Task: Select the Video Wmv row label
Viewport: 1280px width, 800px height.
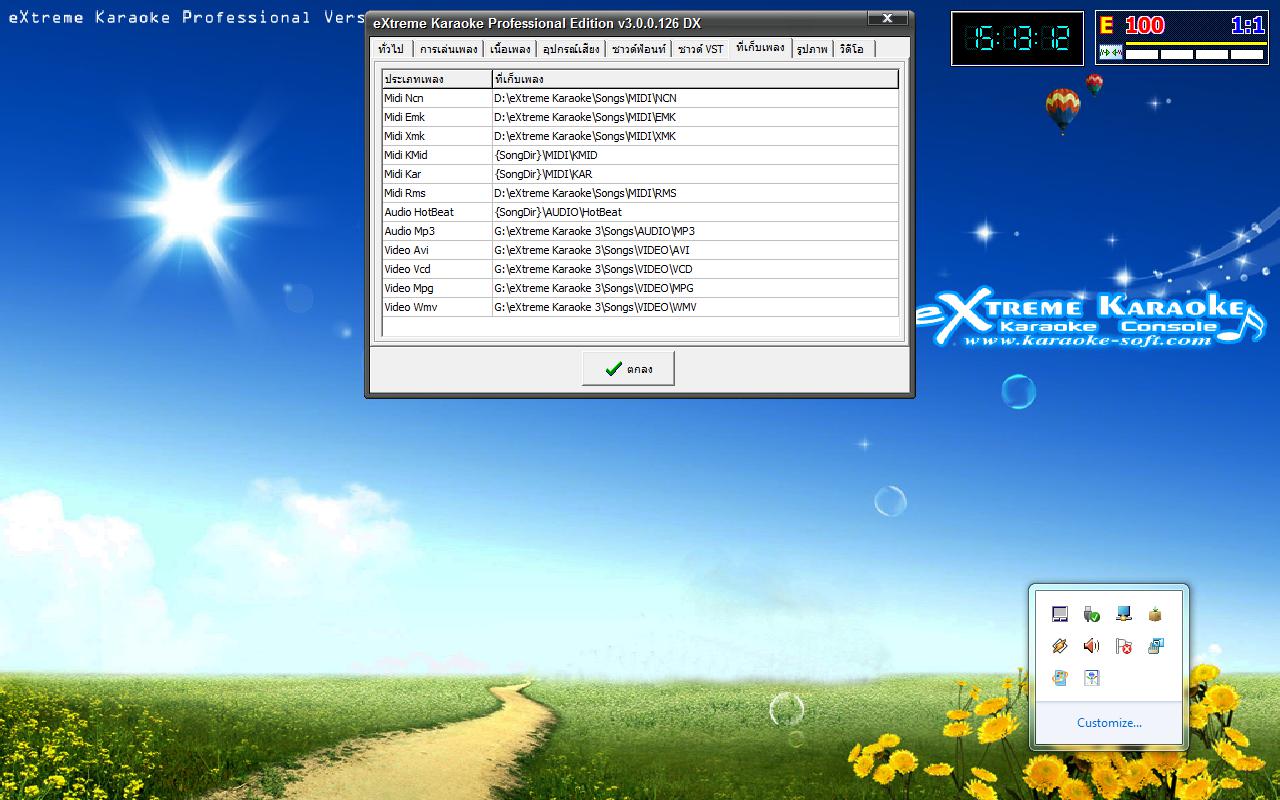Action: point(437,307)
